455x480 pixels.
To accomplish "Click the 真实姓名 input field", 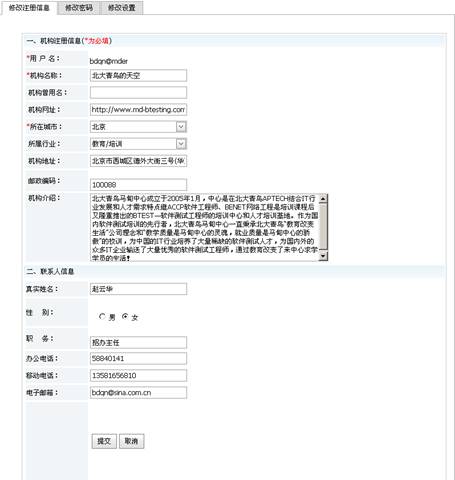I will tap(138, 289).
